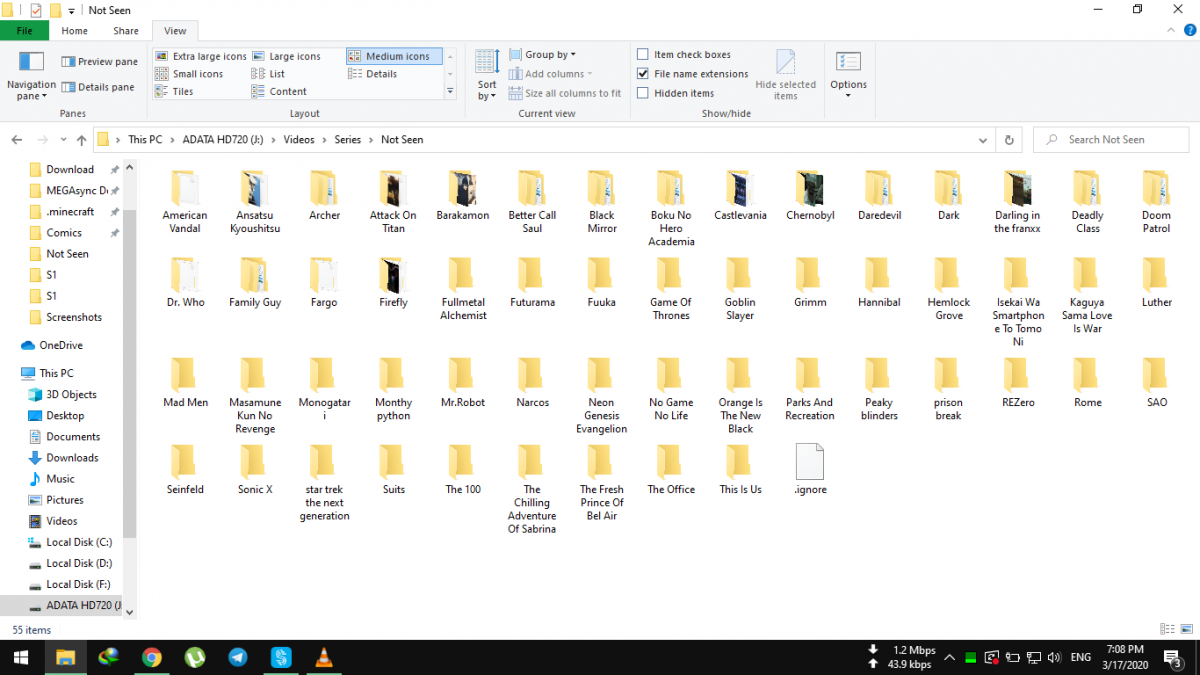Open the Chernobyl folder
Screen dimensions: 1200x675
click(810, 195)
